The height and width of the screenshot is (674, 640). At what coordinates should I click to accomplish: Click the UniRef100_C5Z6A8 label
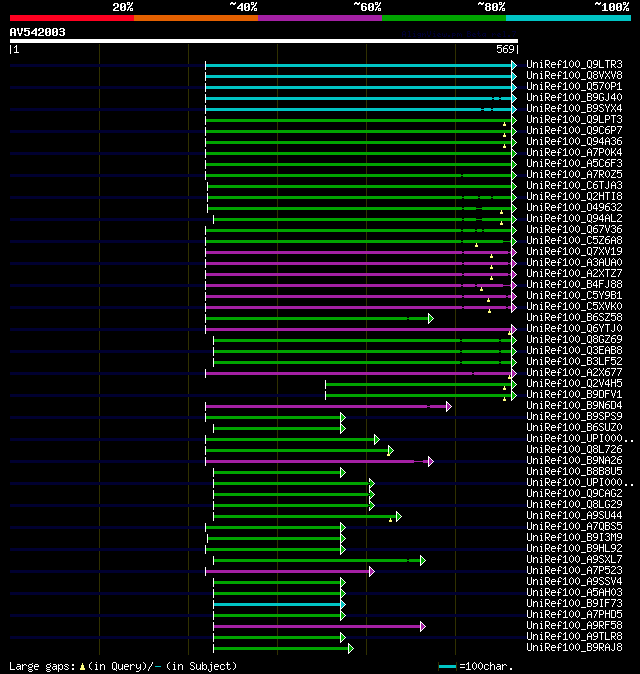point(574,241)
